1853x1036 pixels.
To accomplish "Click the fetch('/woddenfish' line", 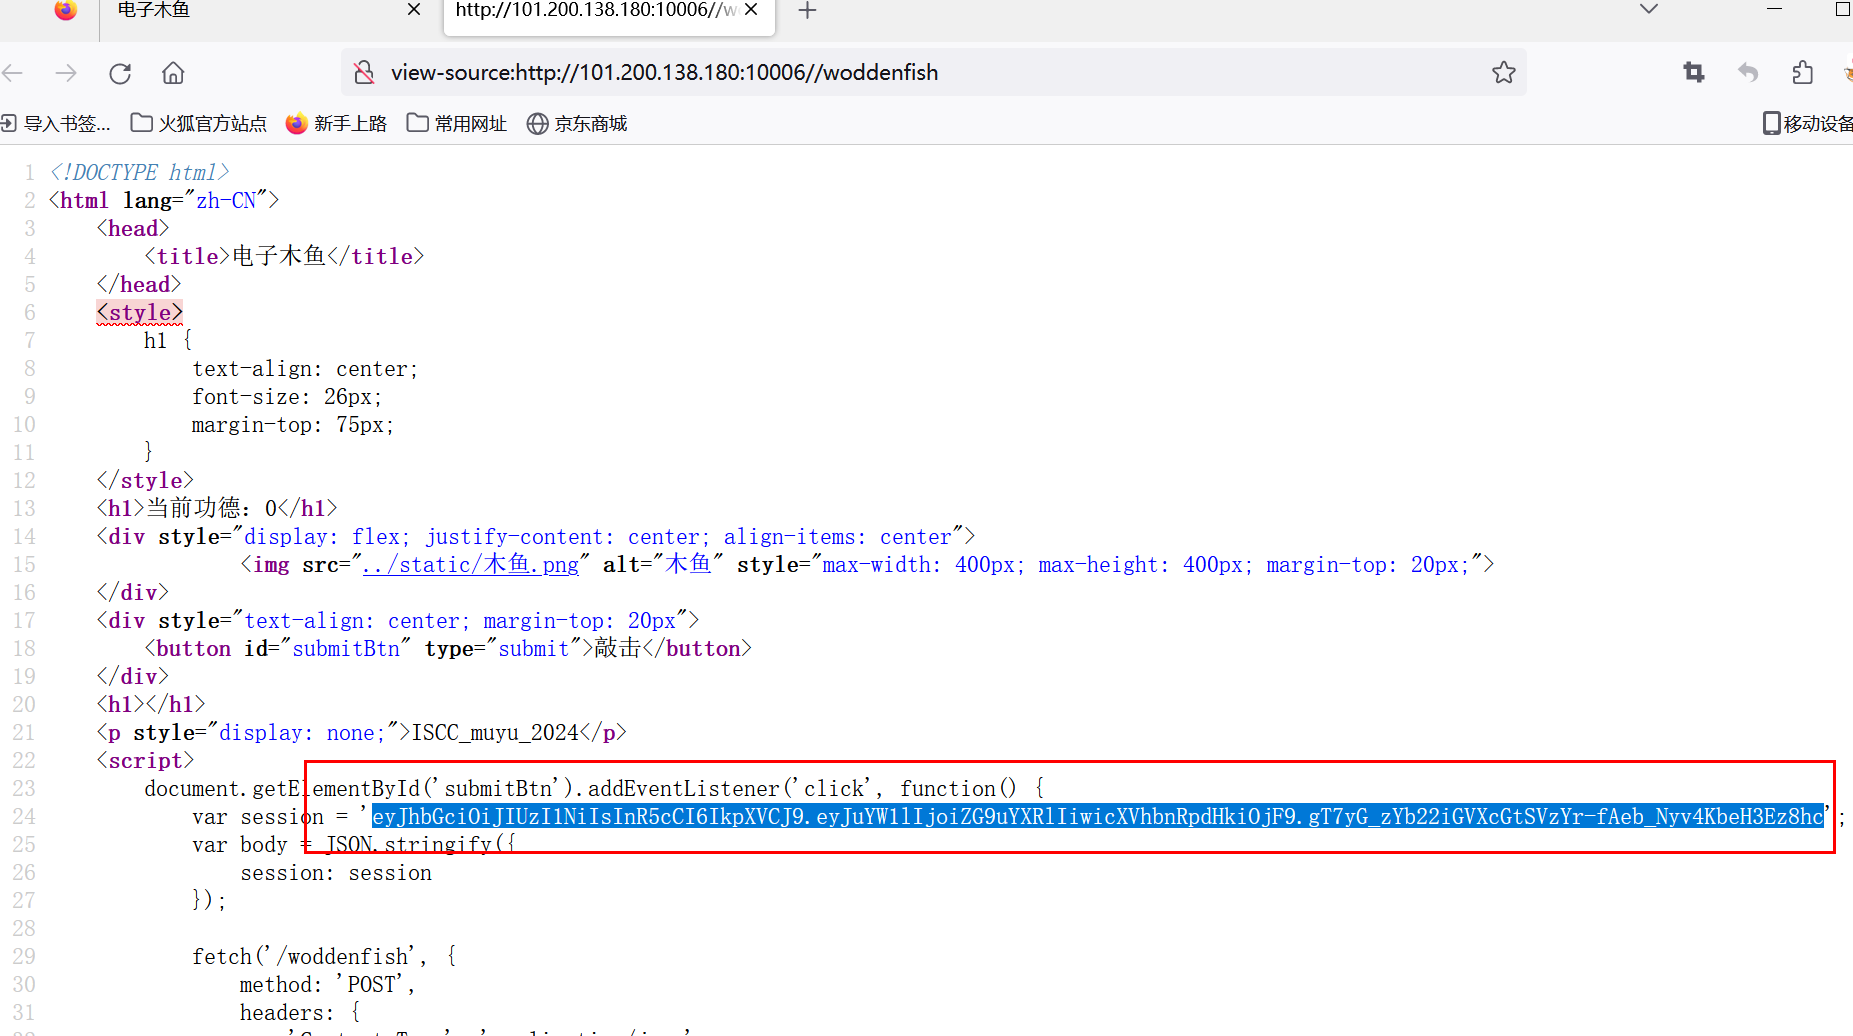I will [325, 957].
